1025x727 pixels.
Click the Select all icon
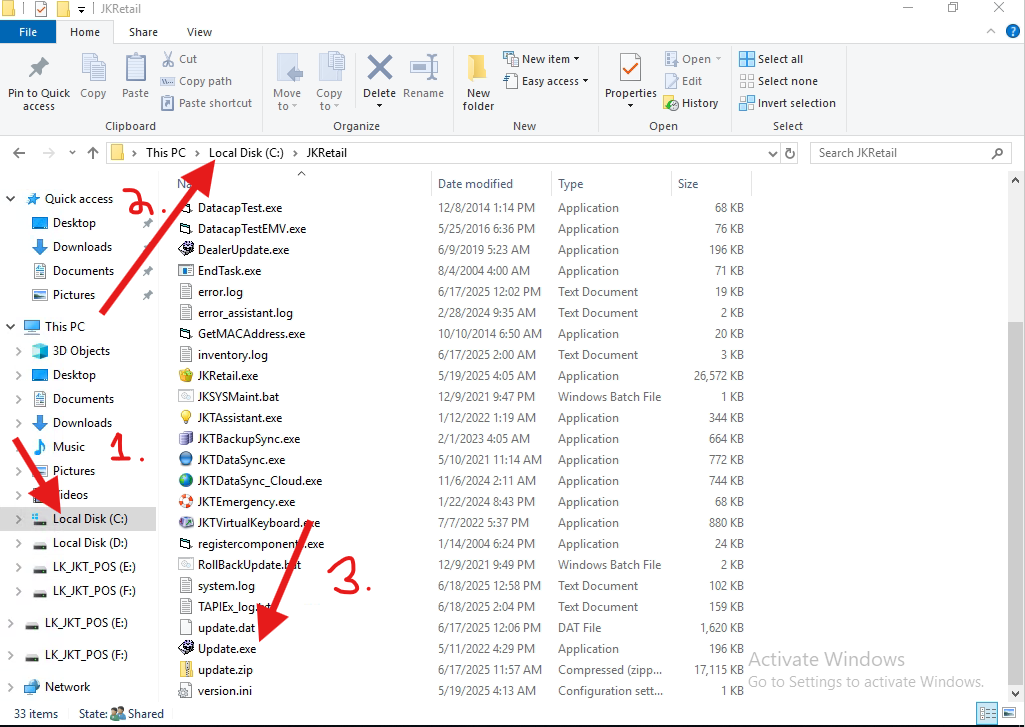tap(747, 59)
